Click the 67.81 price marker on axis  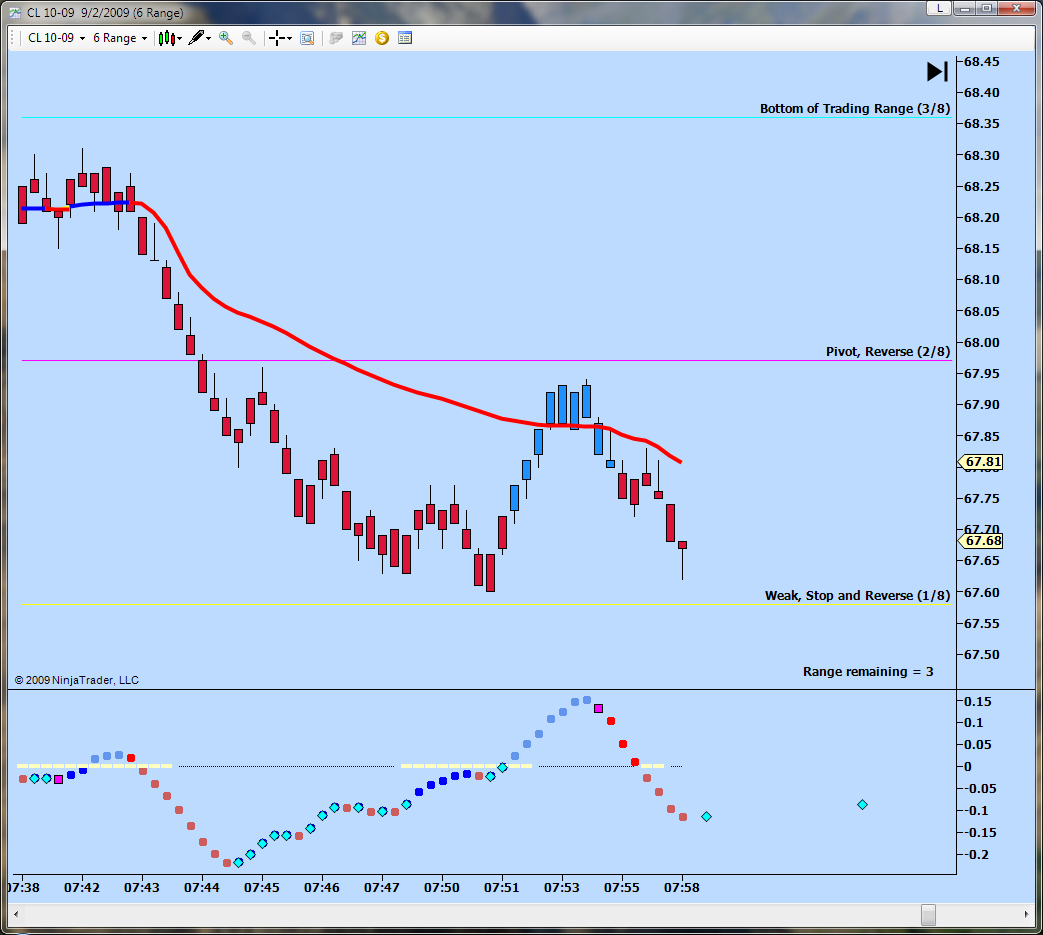coord(980,462)
